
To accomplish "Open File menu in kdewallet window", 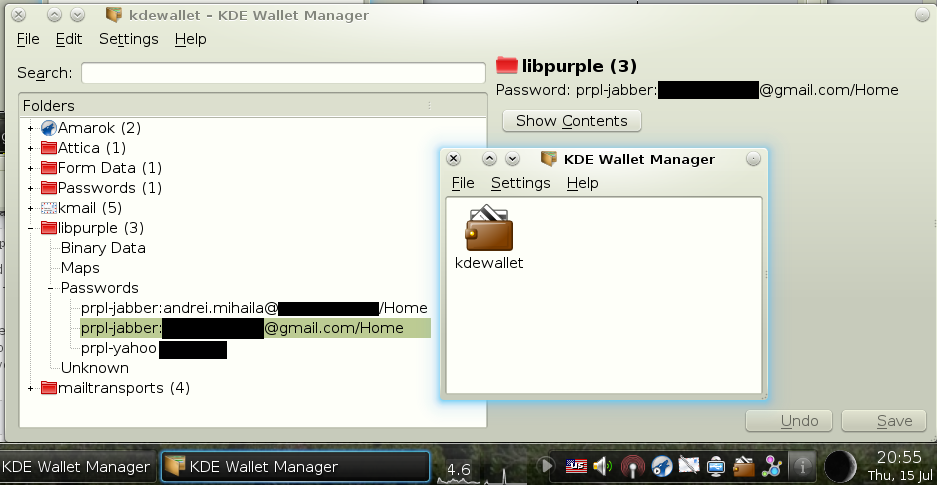I will (x=28, y=39).
